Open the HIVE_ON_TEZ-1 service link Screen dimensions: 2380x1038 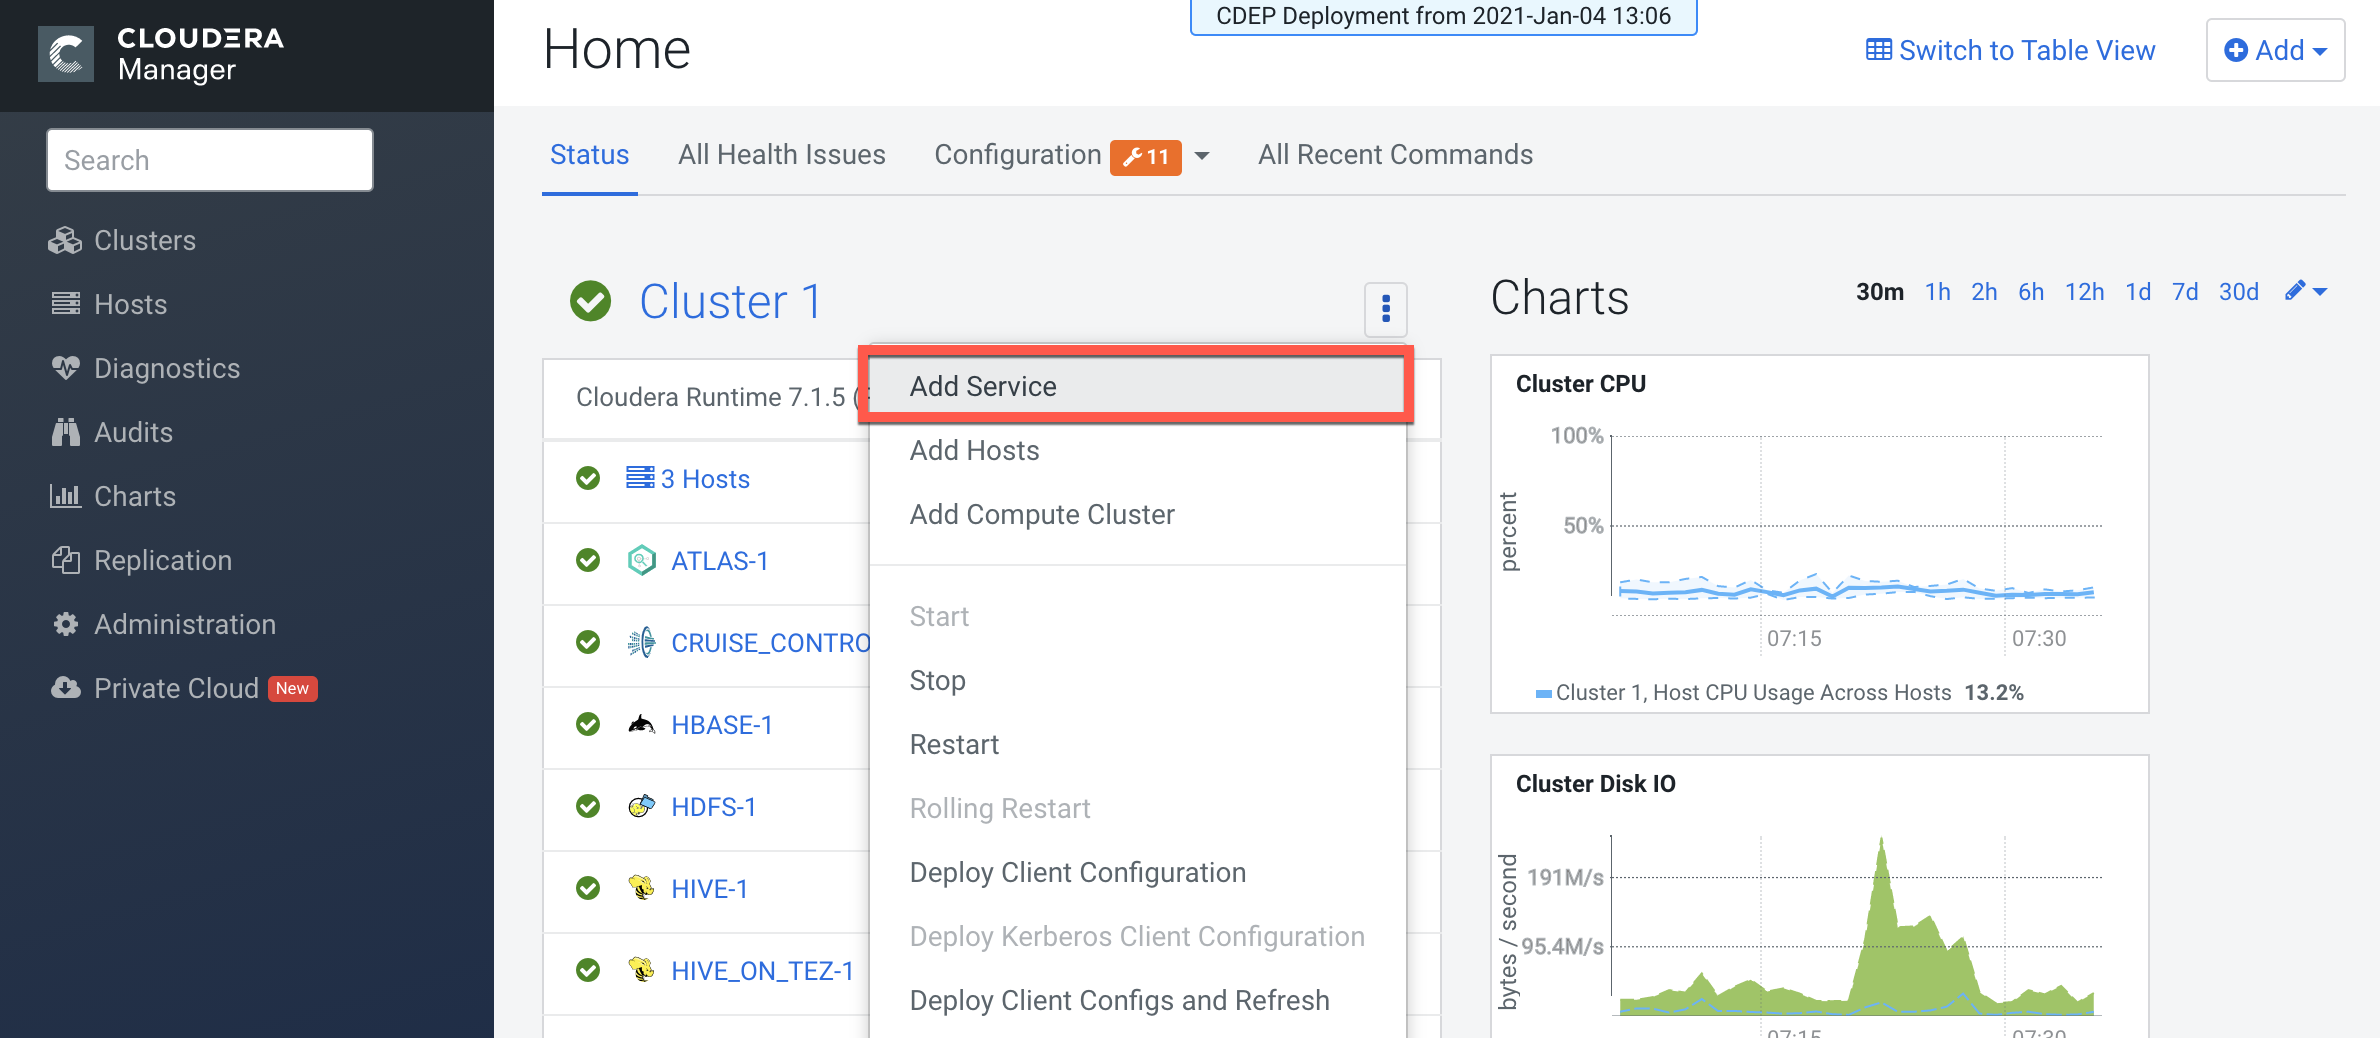coord(762,971)
